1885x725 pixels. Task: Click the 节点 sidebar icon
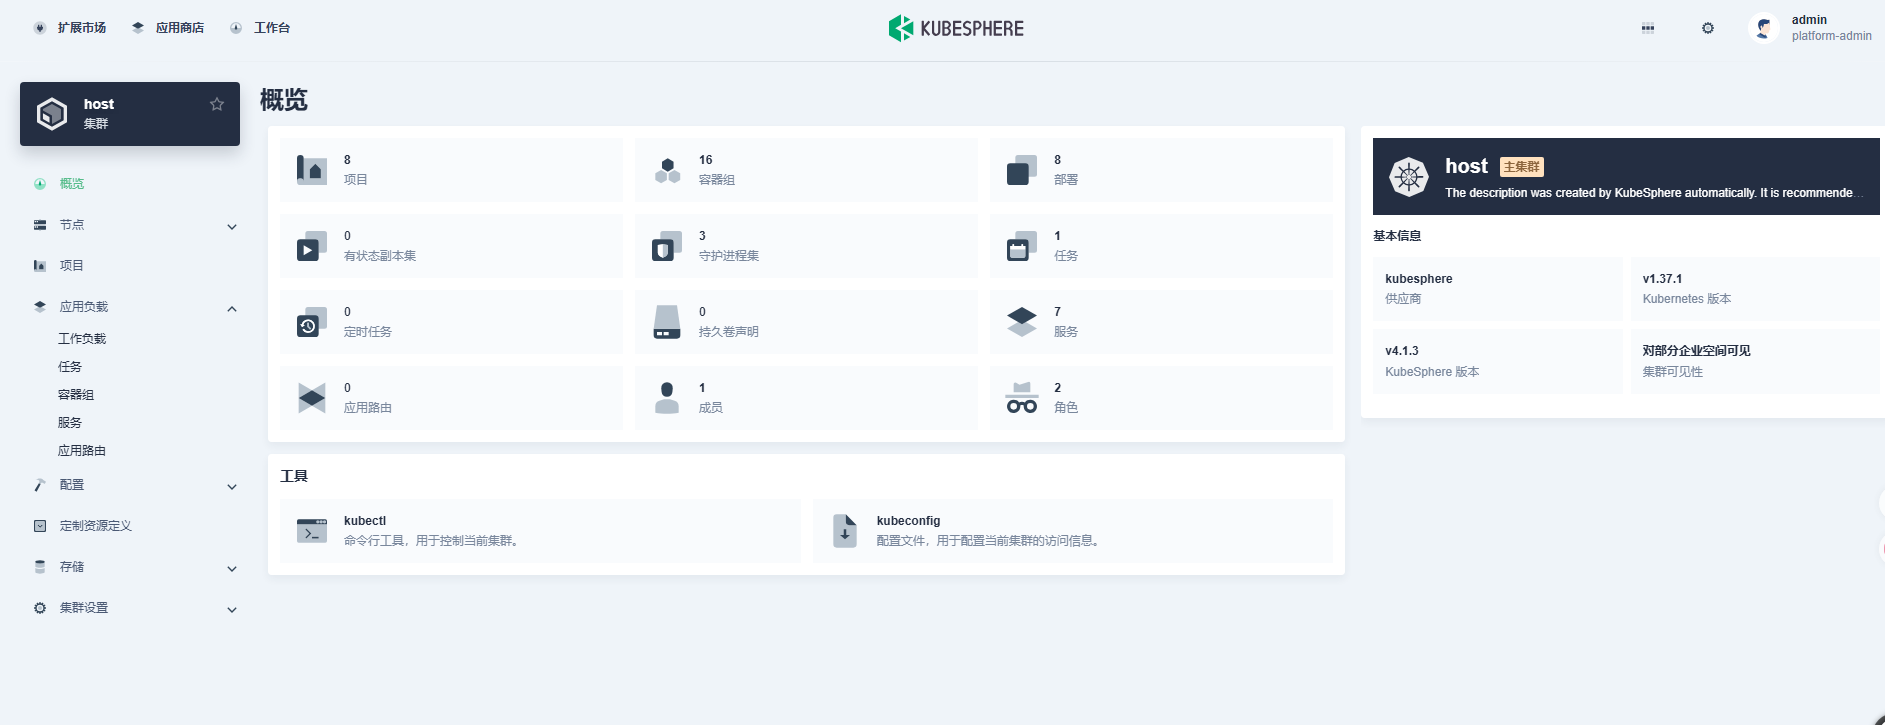click(40, 225)
